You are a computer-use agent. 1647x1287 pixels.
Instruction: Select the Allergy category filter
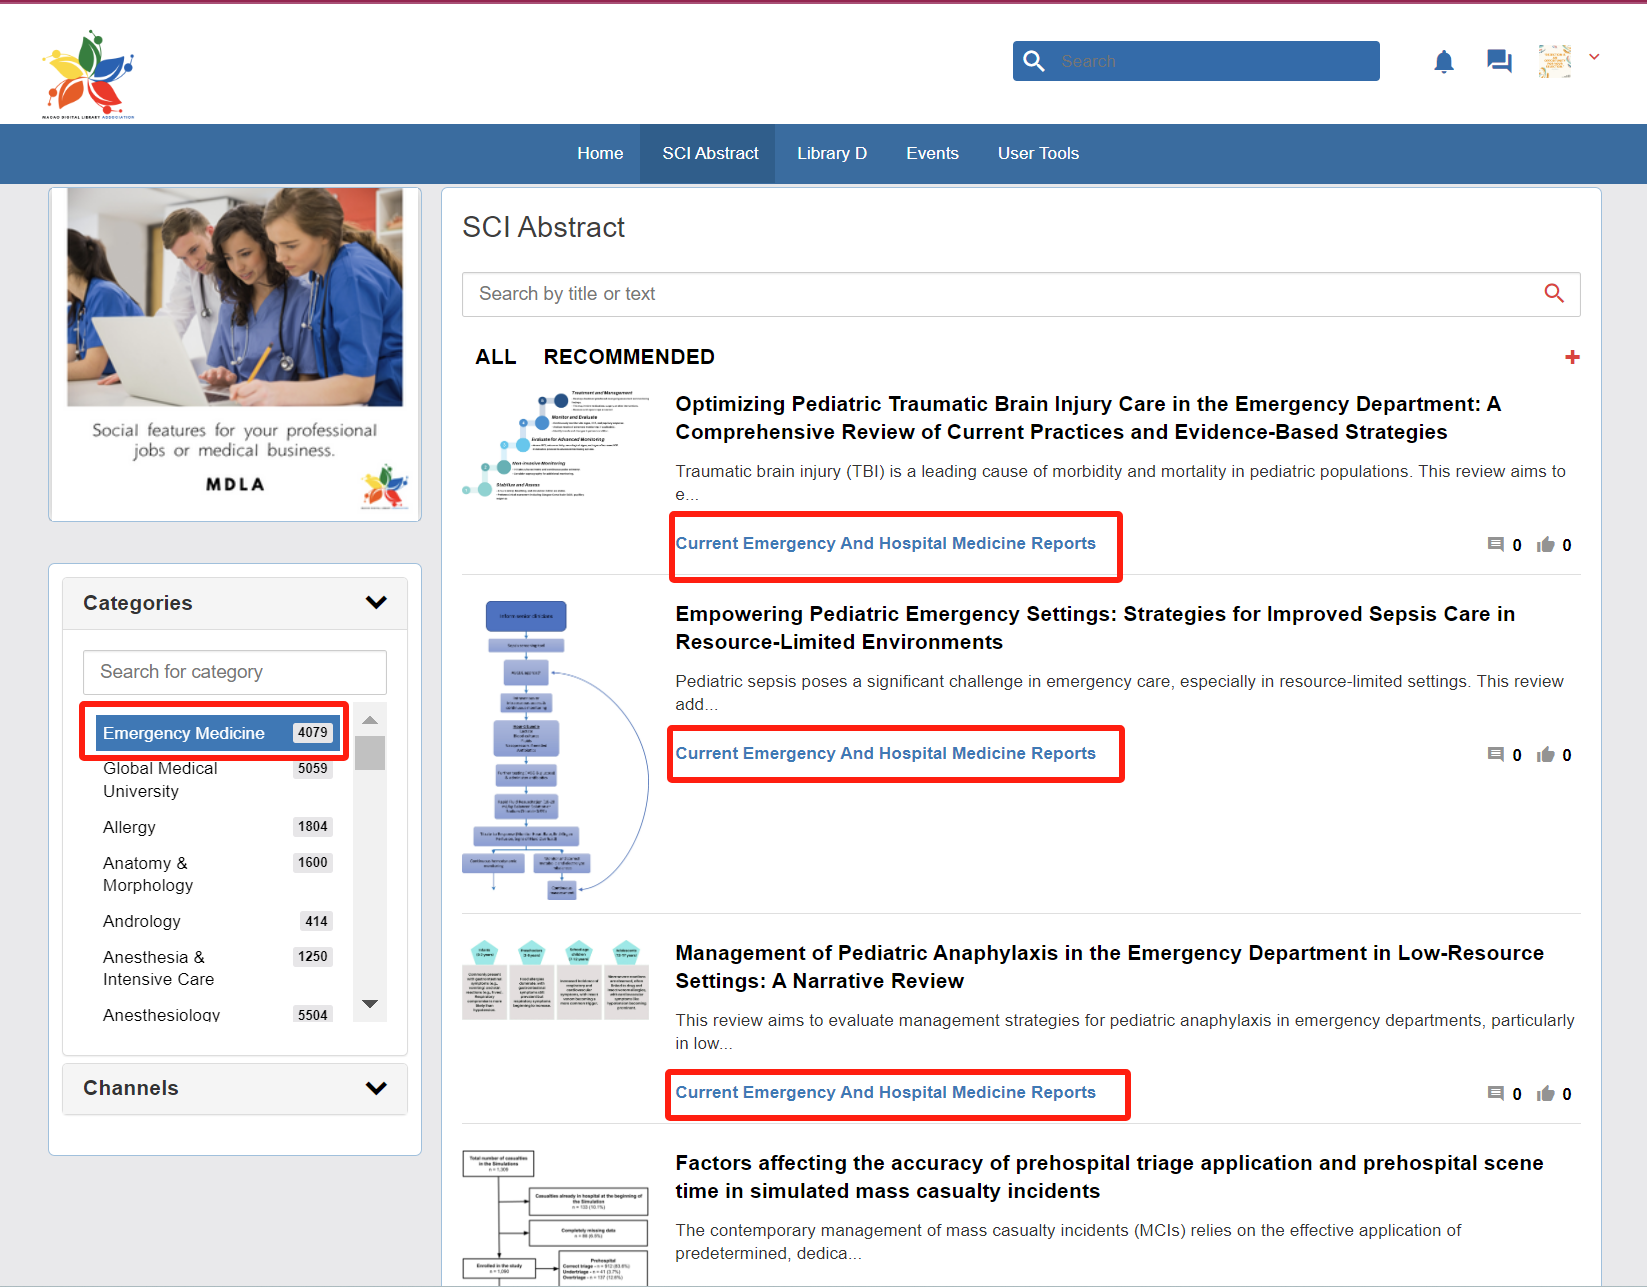pyautogui.click(x=129, y=827)
